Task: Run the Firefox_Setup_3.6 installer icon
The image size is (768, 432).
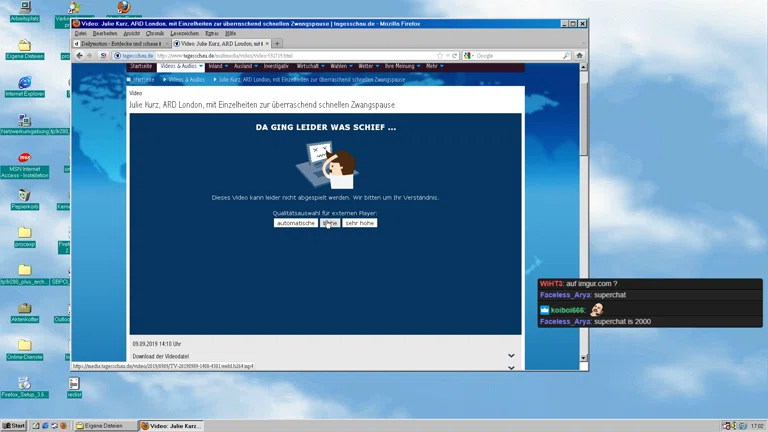Action: (x=24, y=387)
